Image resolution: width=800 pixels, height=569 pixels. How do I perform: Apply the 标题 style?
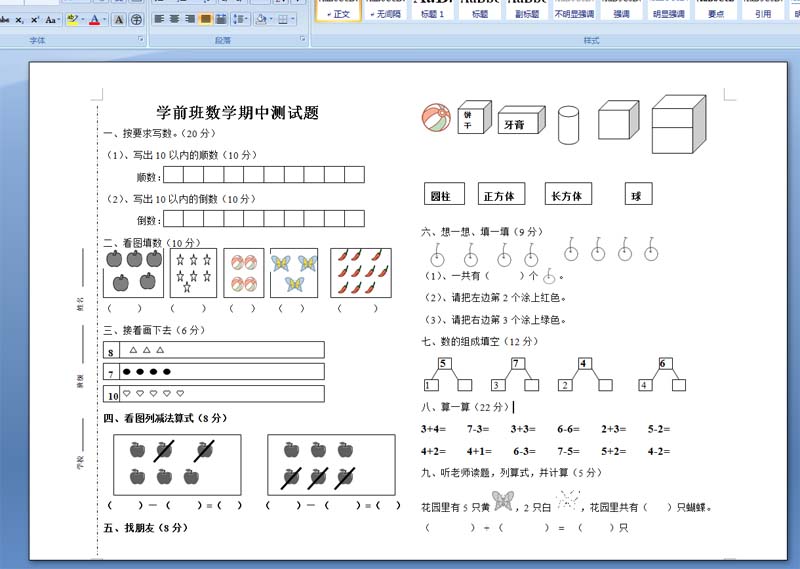[480, 11]
